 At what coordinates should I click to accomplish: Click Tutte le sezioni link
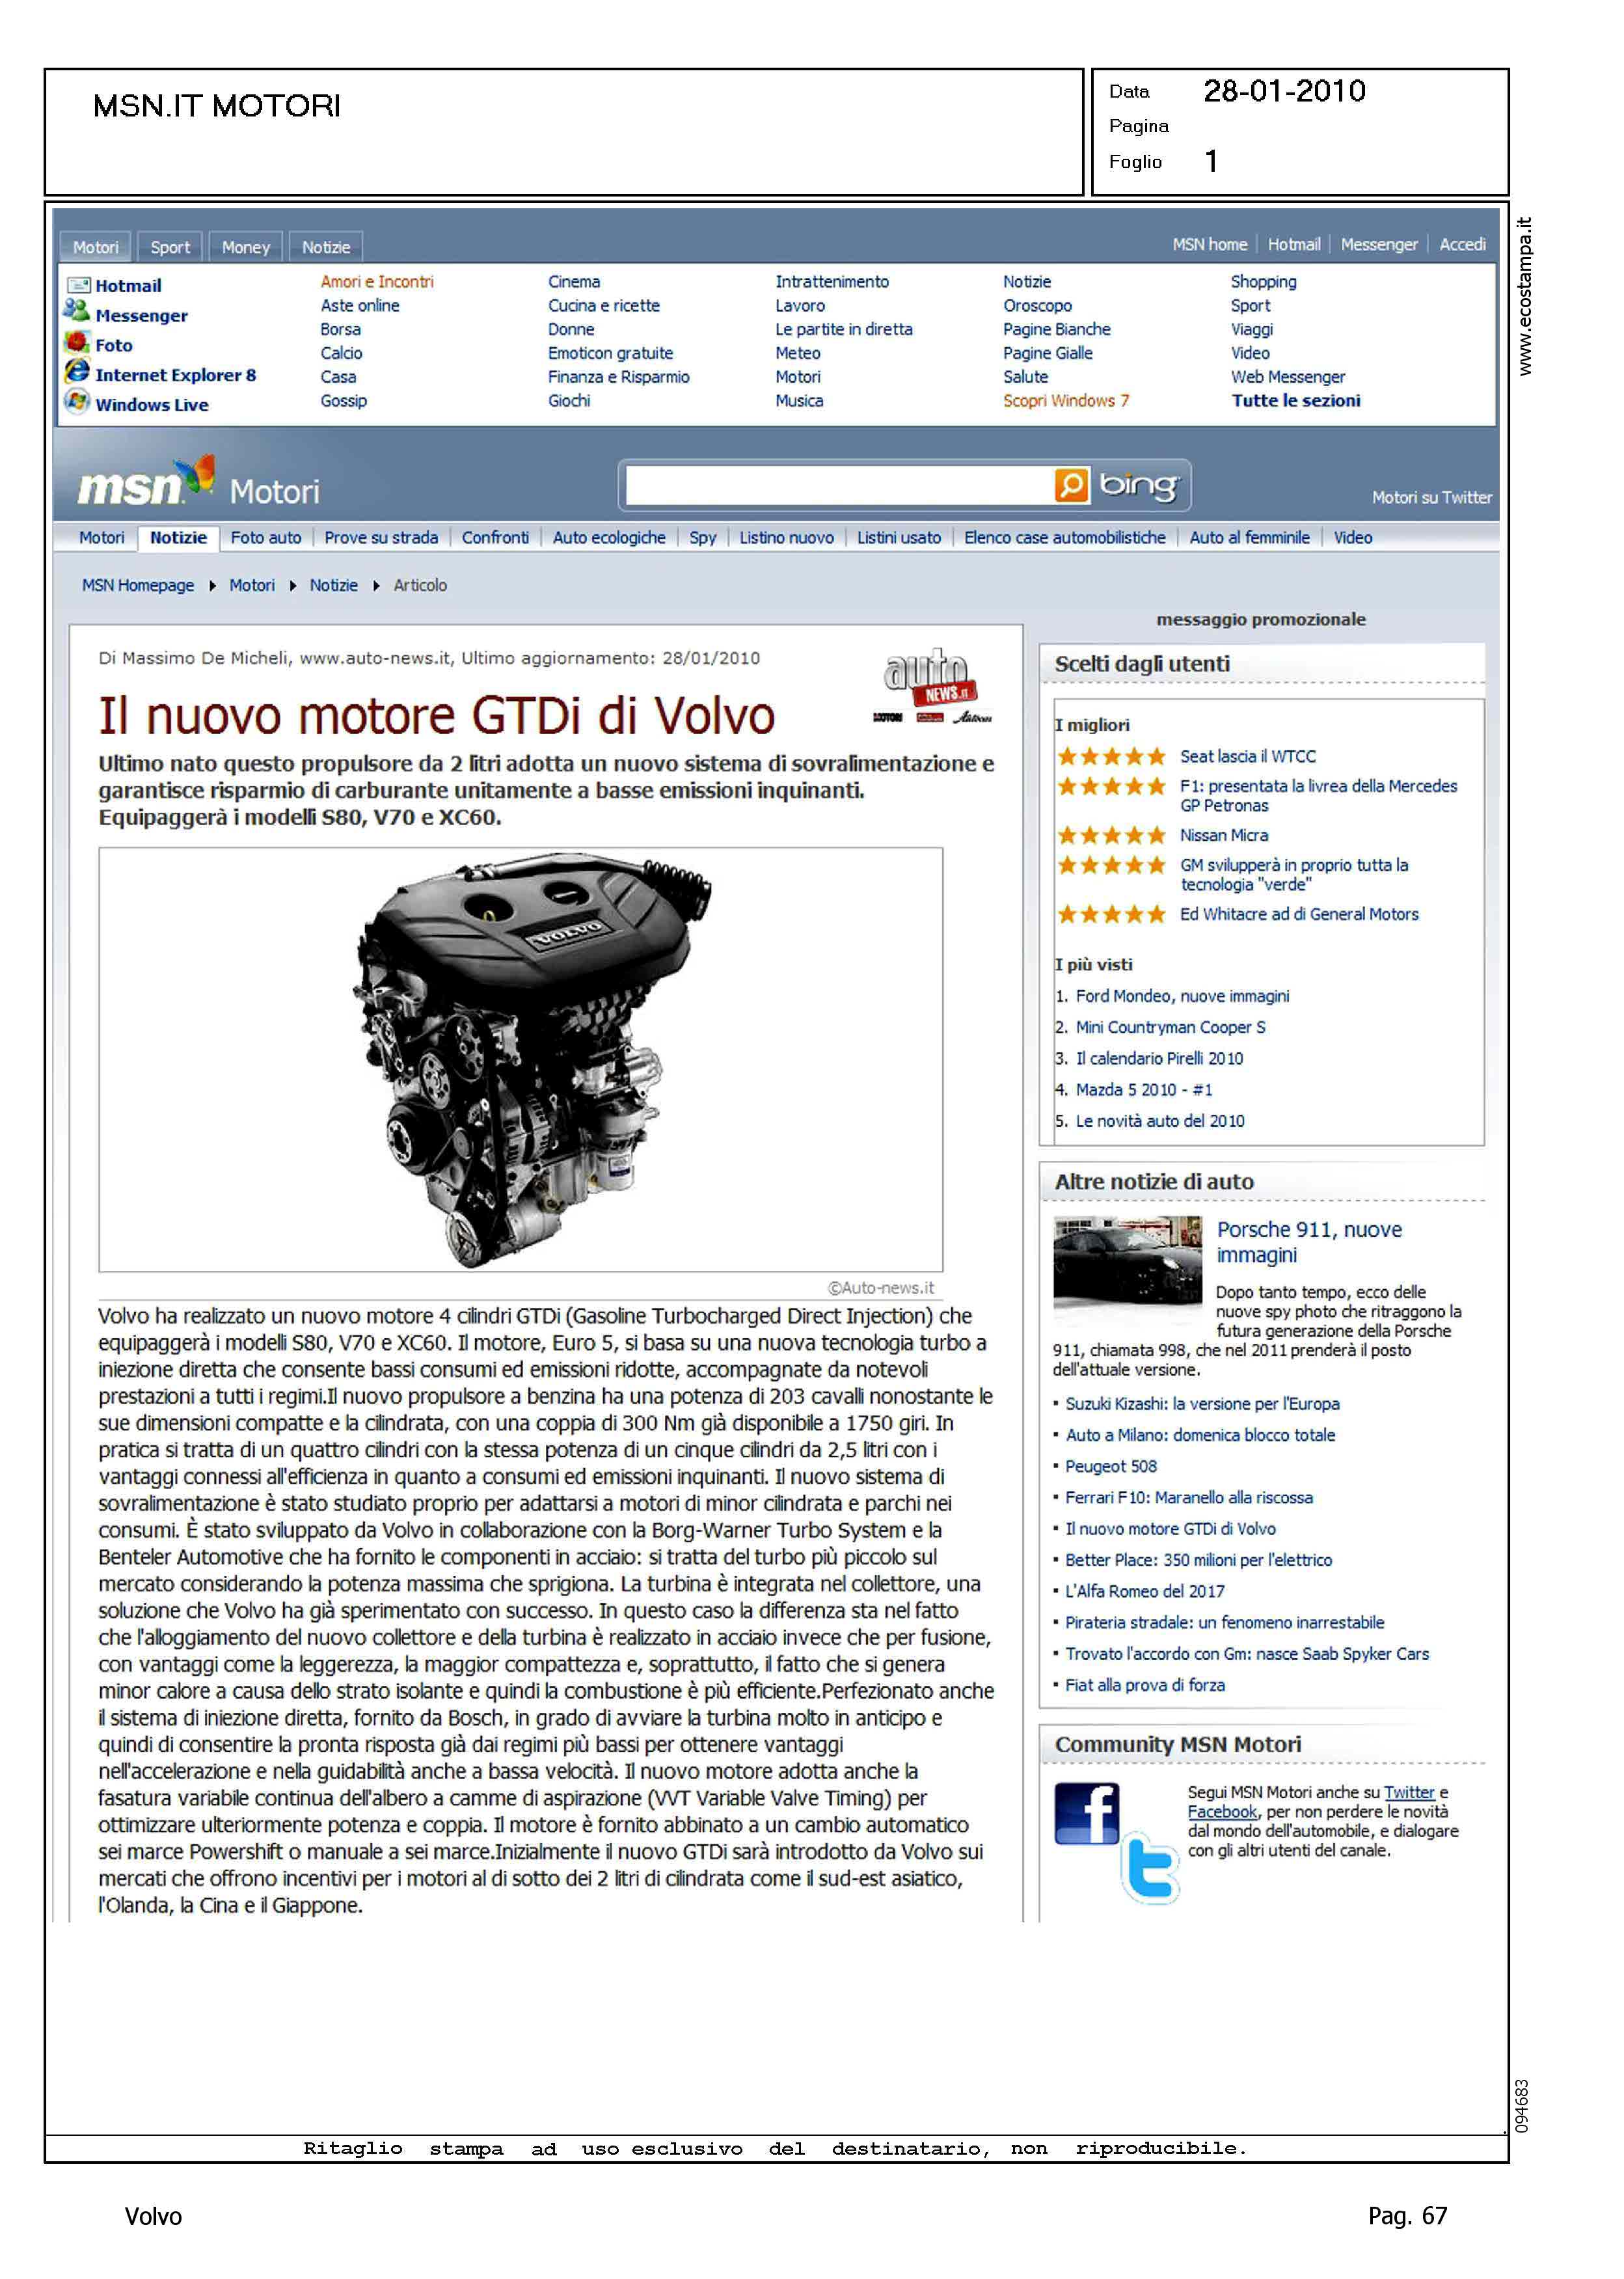pyautogui.click(x=1295, y=401)
